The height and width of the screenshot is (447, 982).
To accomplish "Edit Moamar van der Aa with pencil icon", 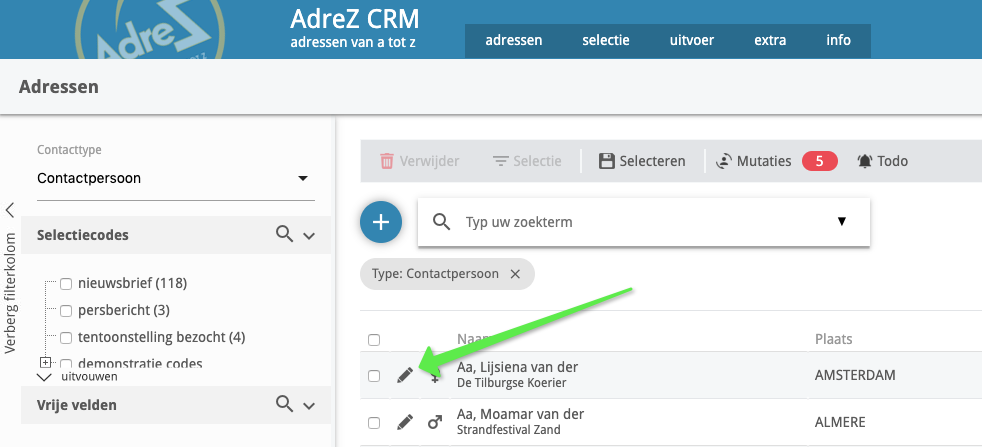I will [404, 422].
